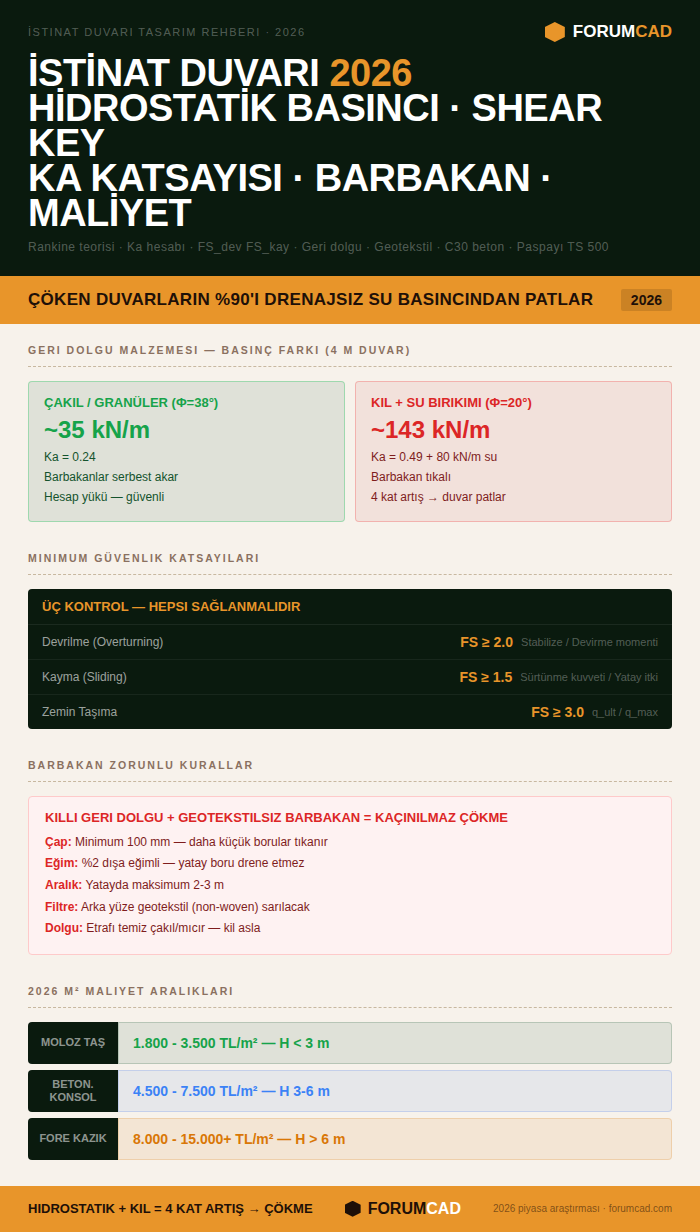Click the orange hexagon ForumCAD logo icon in header
700x1232 pixels.
(555, 32)
